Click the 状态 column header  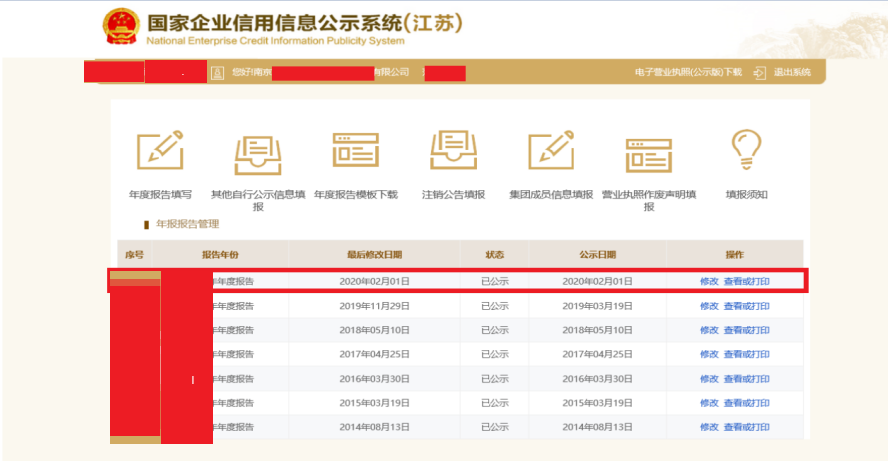point(494,254)
